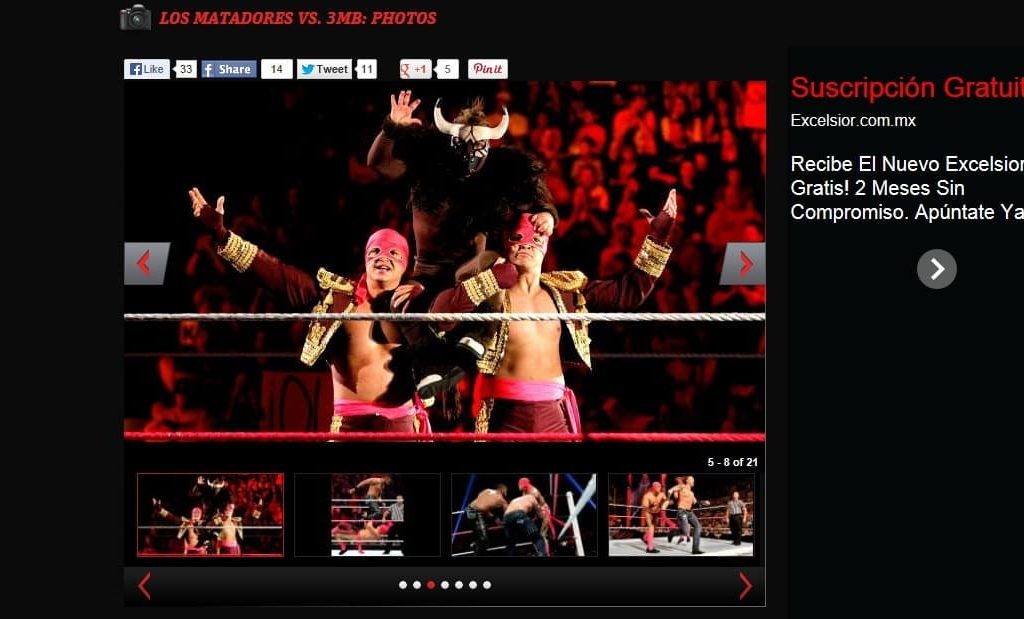Select the last pagination dot

pyautogui.click(x=487, y=585)
